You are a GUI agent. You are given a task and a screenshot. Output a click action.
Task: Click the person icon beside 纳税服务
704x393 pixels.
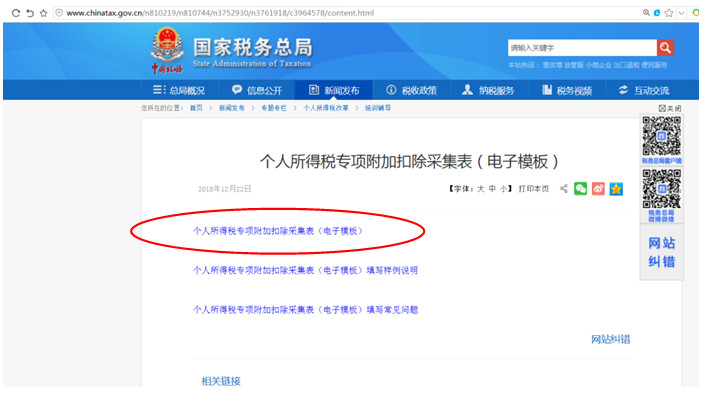467,90
